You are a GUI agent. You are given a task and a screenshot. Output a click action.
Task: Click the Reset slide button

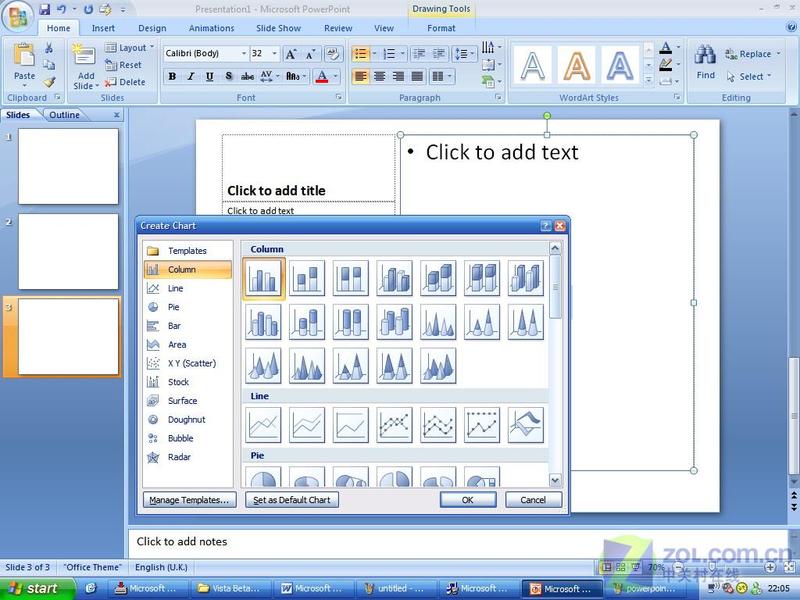pos(123,65)
